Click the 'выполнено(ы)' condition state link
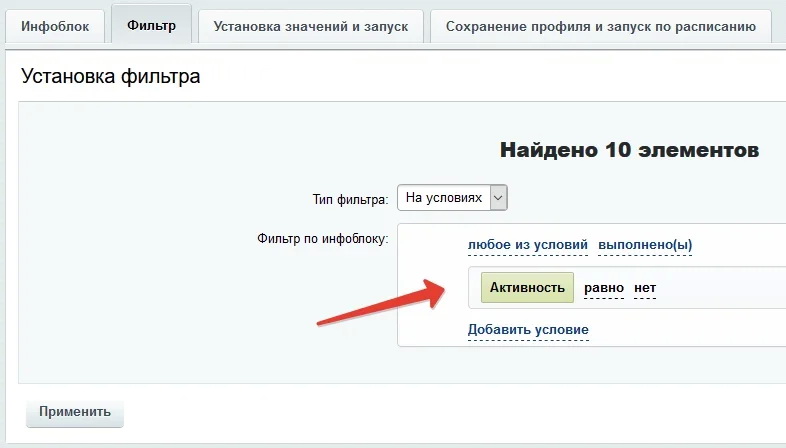This screenshot has width=786, height=448. pos(645,245)
